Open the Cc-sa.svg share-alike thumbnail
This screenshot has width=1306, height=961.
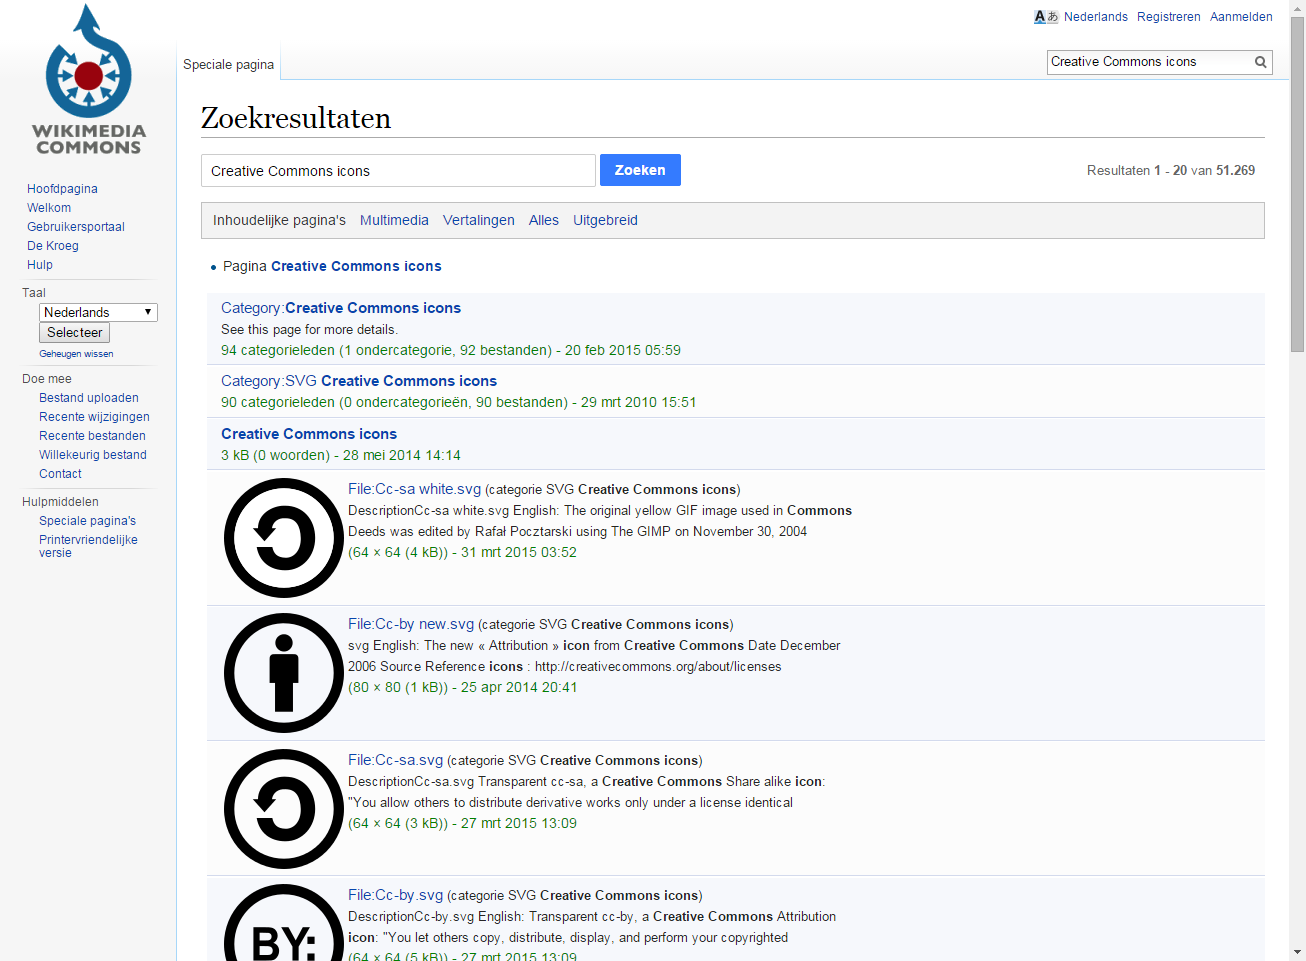(284, 809)
